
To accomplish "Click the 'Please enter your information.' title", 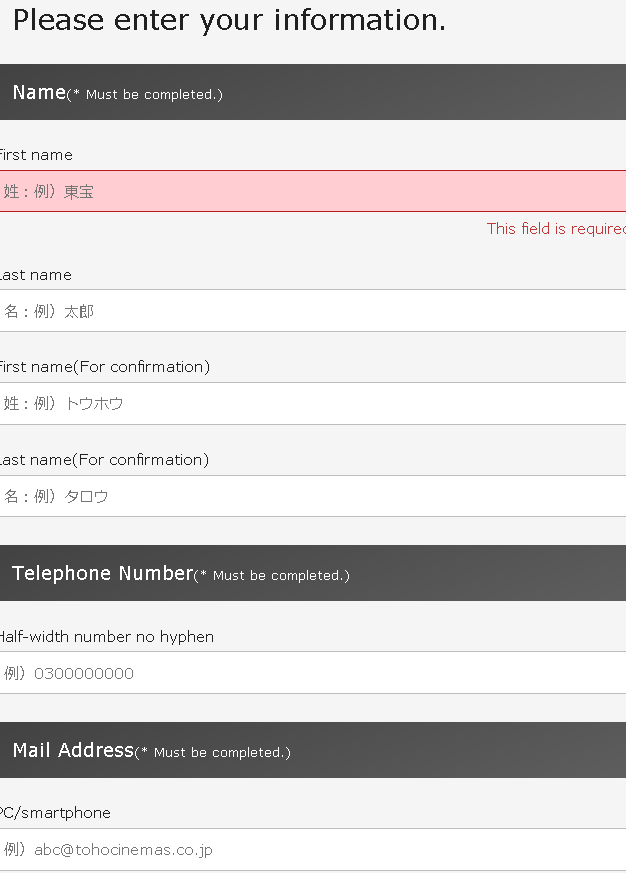I will click(228, 20).
